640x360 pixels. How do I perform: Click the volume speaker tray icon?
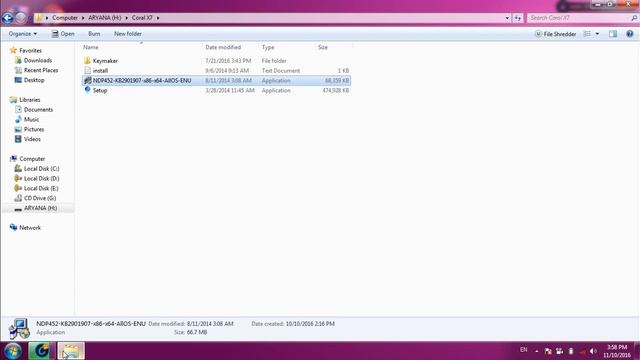click(x=593, y=351)
